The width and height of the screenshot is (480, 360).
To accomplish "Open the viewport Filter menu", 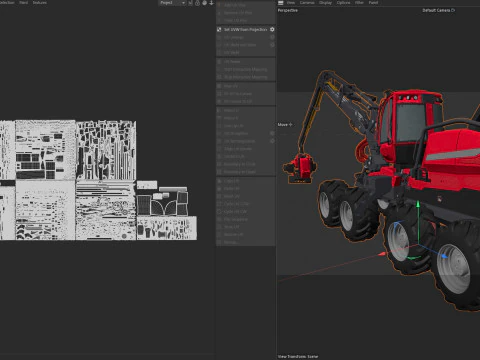I will (359, 3).
